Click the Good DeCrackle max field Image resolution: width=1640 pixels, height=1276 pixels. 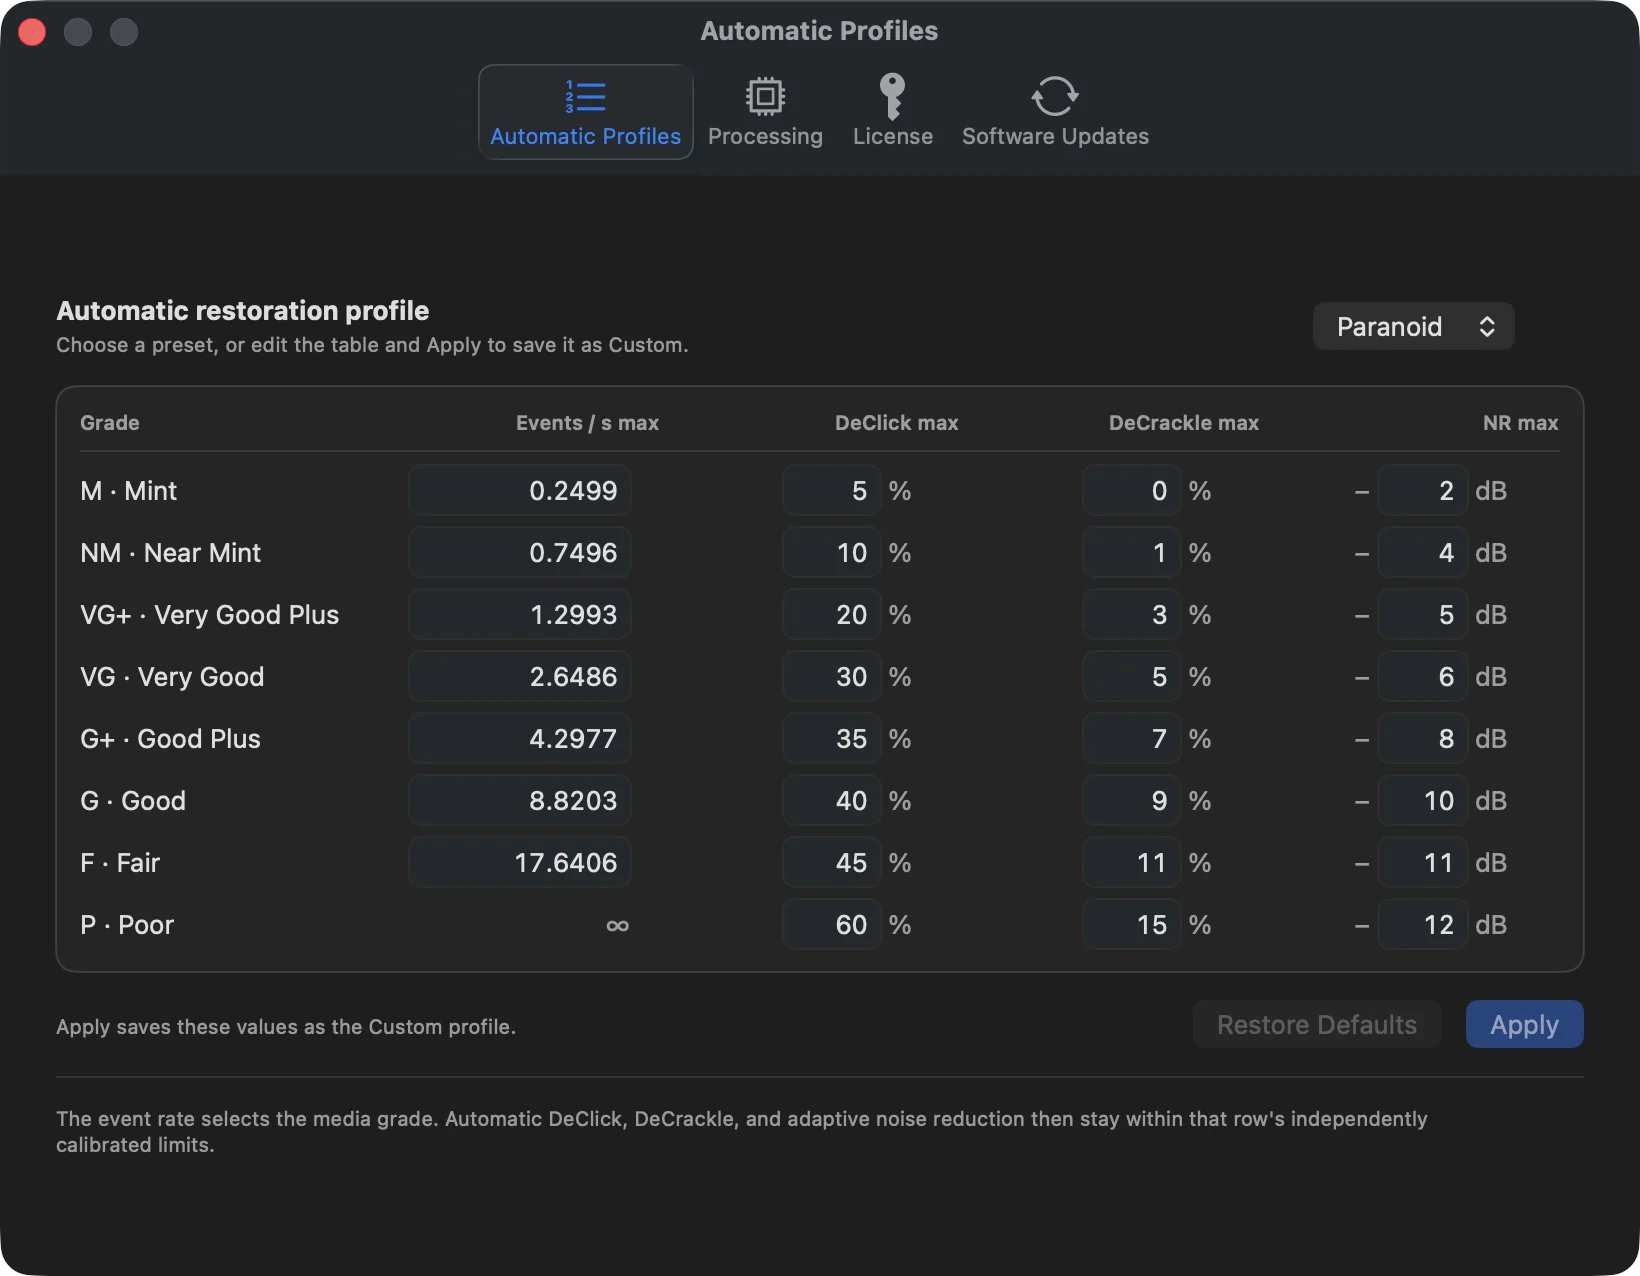click(1131, 800)
